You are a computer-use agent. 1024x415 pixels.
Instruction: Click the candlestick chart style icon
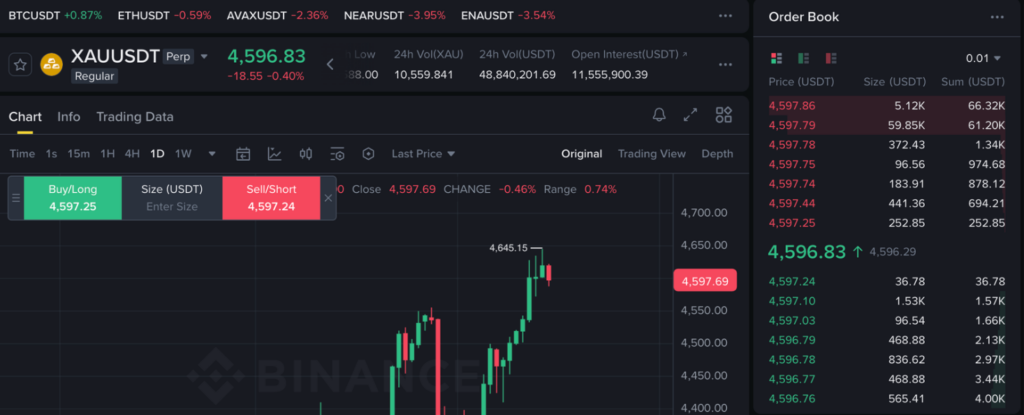tap(306, 154)
